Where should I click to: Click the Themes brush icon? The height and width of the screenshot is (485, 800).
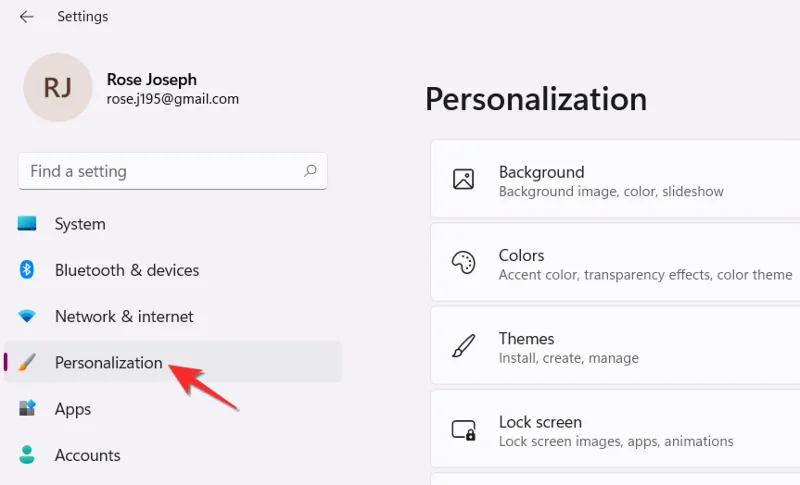click(x=463, y=347)
